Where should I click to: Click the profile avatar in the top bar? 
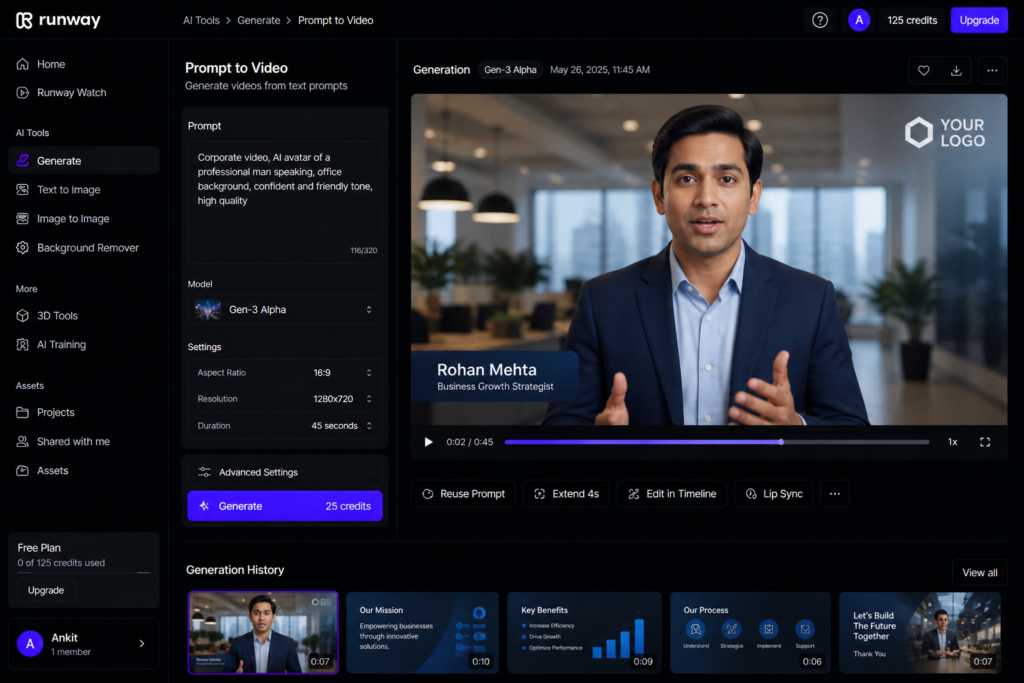pos(859,20)
